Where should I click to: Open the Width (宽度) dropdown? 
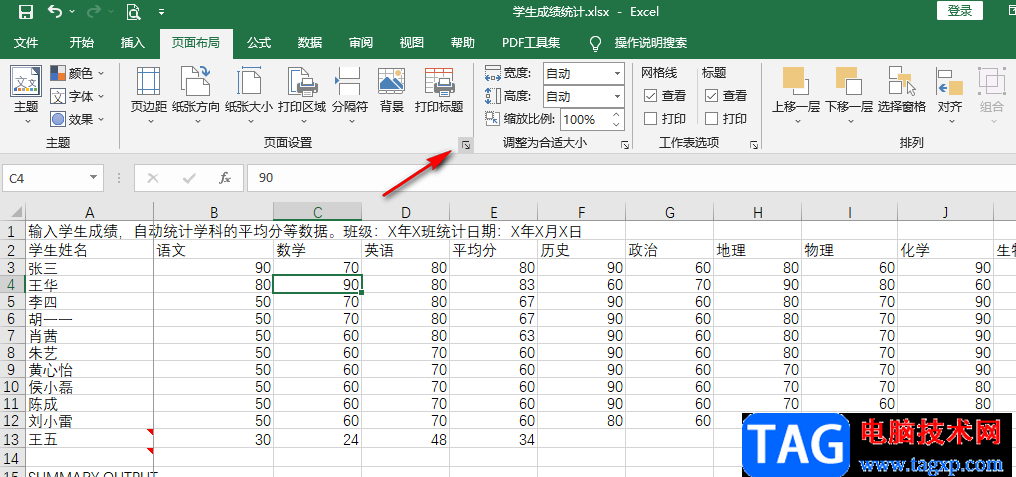[617, 73]
